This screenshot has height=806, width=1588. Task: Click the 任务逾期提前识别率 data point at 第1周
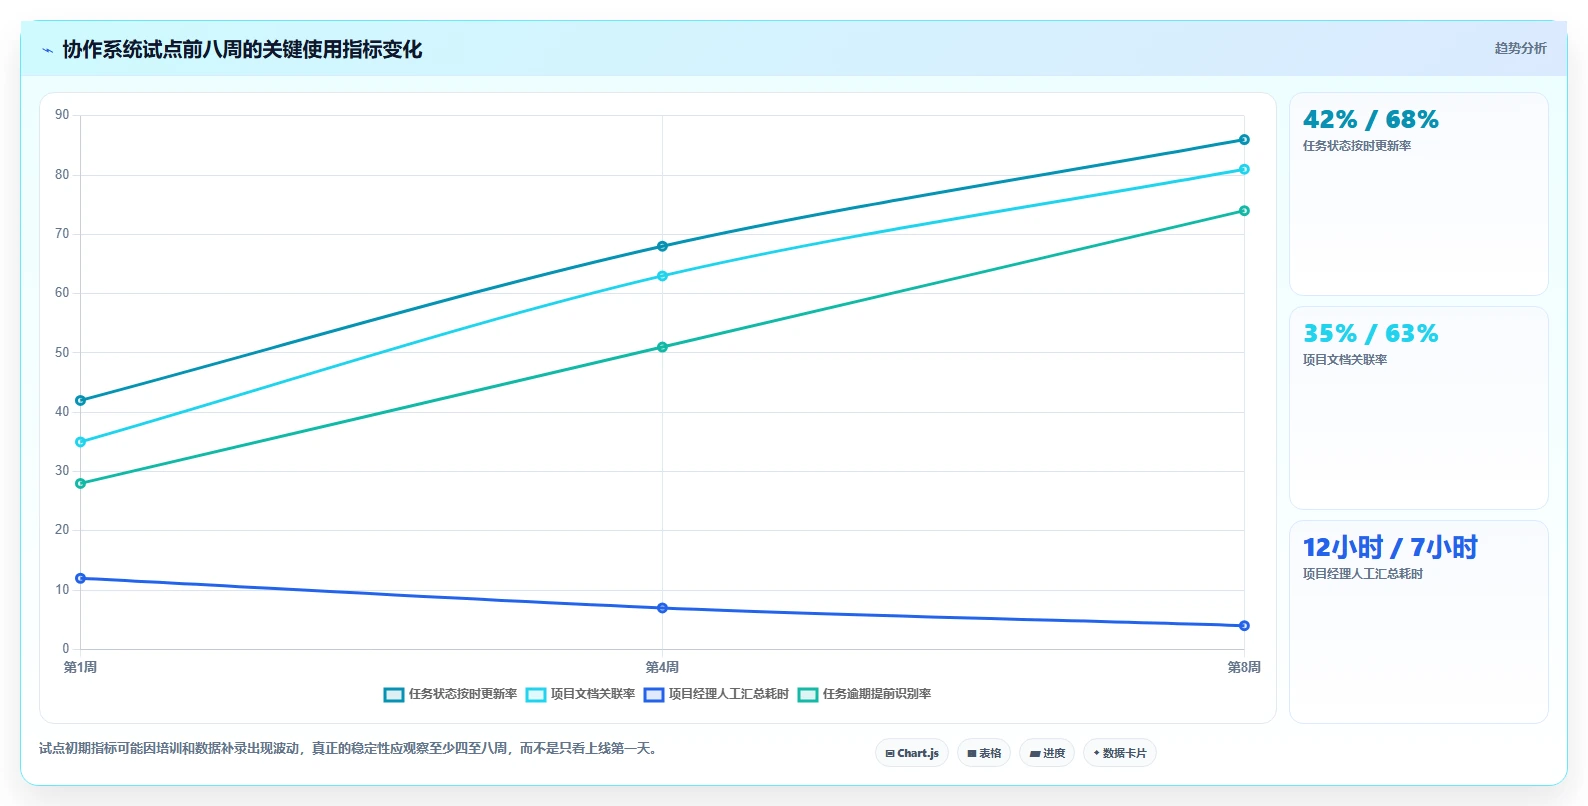tap(81, 483)
